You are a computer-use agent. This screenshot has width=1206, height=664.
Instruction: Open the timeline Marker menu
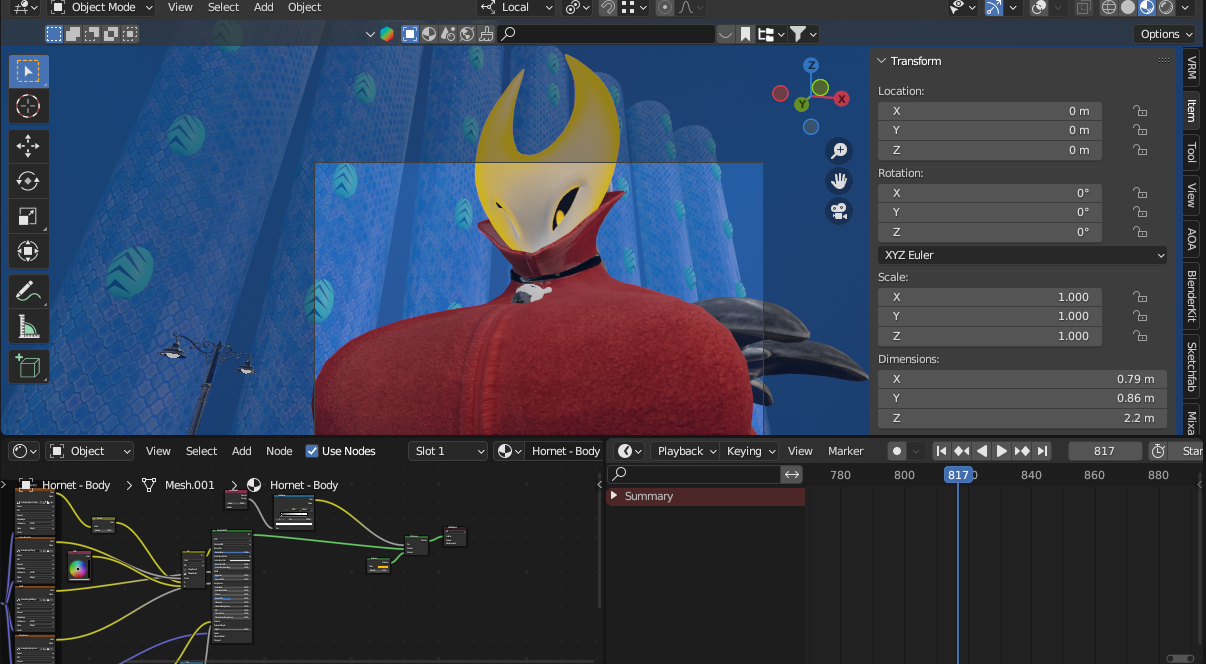[x=845, y=451]
